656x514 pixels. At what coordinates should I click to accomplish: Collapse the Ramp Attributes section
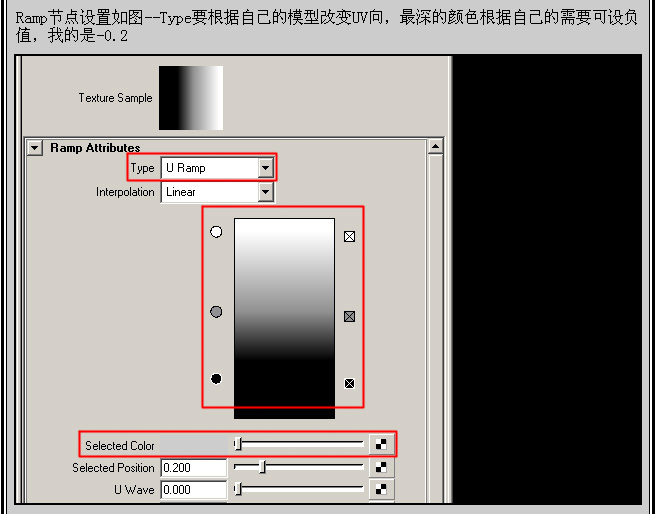35,148
